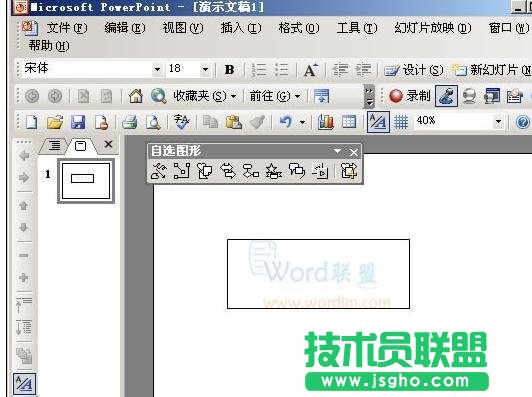Open Flowchart shapes in 自选图形 toolbar
The image size is (532, 397).
(x=251, y=171)
